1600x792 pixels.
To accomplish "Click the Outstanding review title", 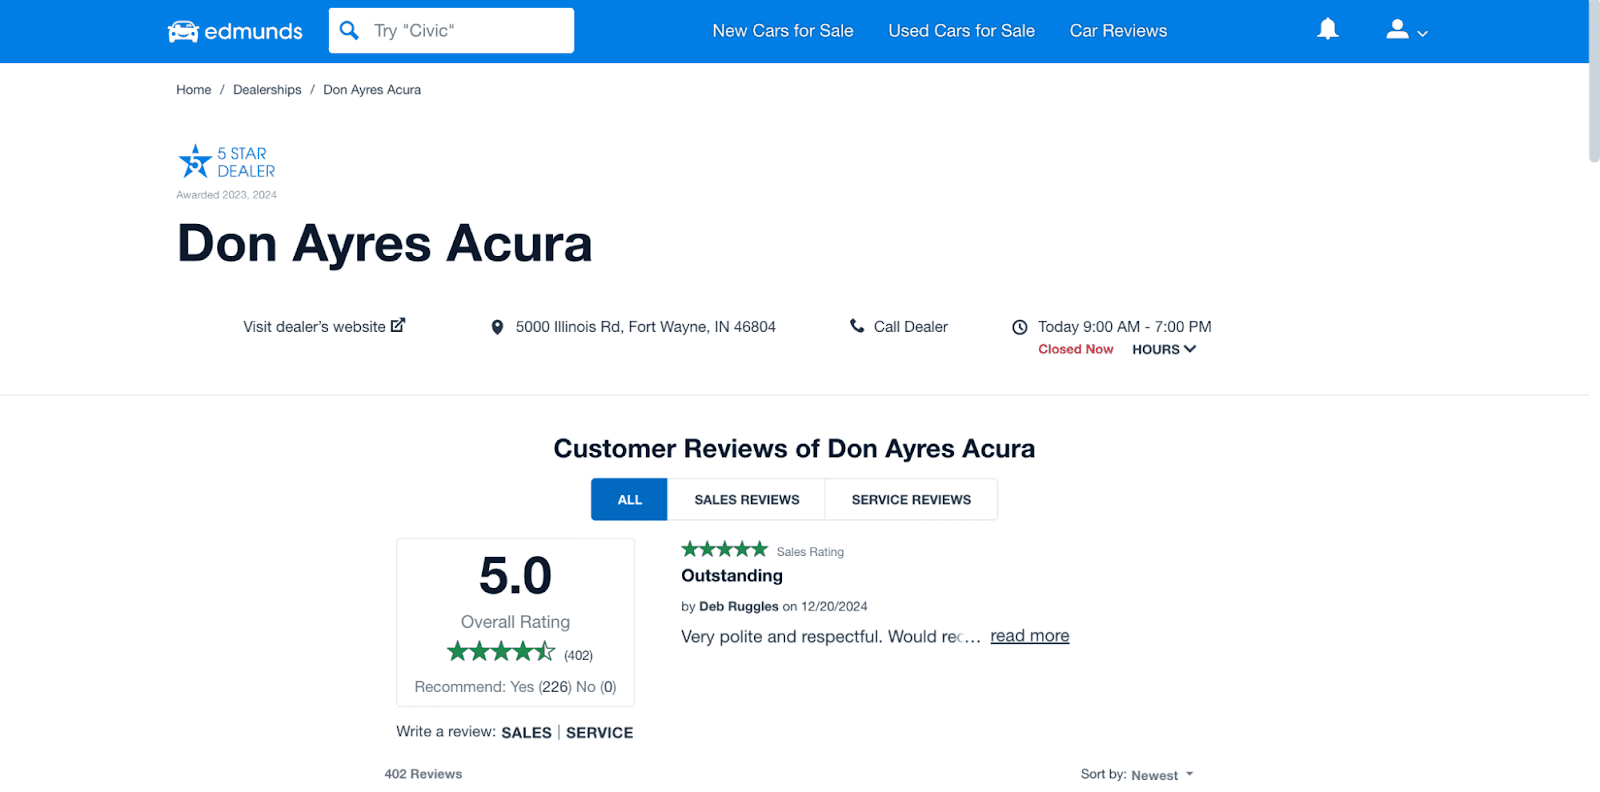I will (732, 576).
